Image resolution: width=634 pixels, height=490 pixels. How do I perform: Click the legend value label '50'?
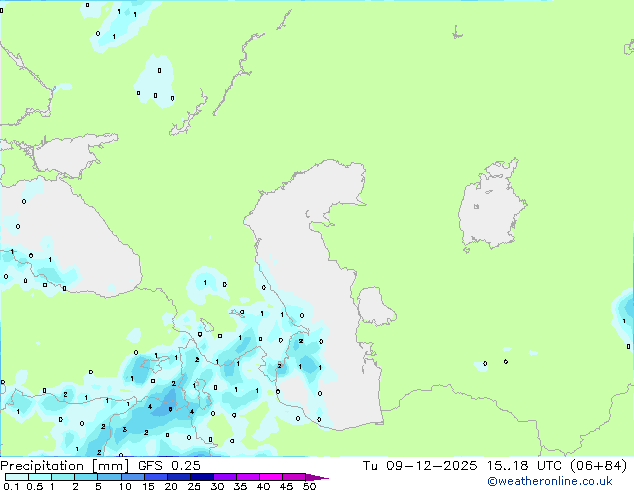point(309,486)
